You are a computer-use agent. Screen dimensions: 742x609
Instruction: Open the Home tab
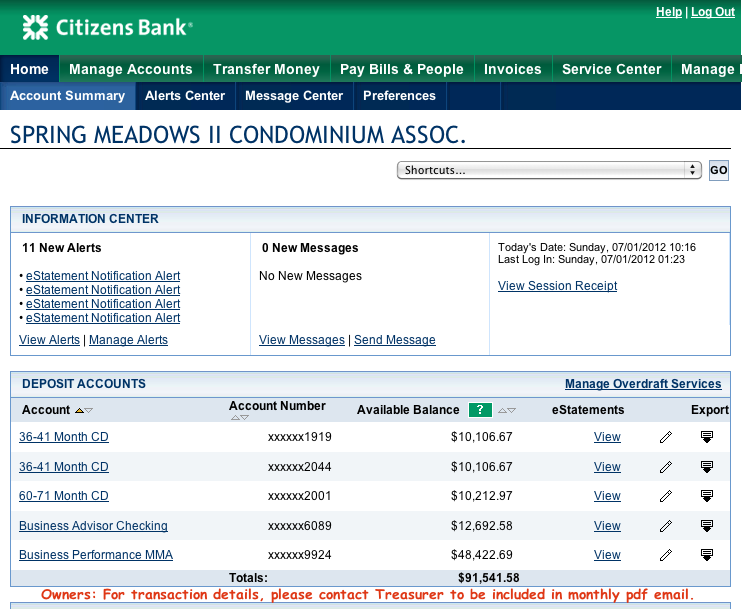[x=29, y=69]
